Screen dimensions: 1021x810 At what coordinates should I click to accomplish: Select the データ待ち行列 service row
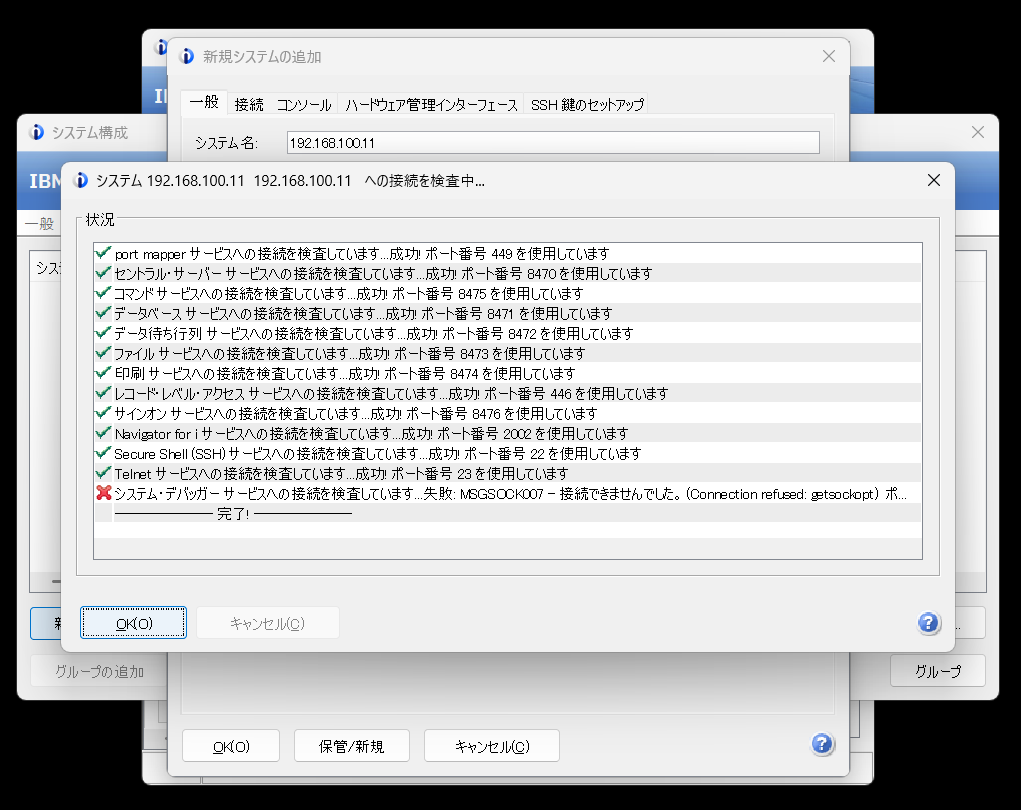pyautogui.click(x=508, y=333)
